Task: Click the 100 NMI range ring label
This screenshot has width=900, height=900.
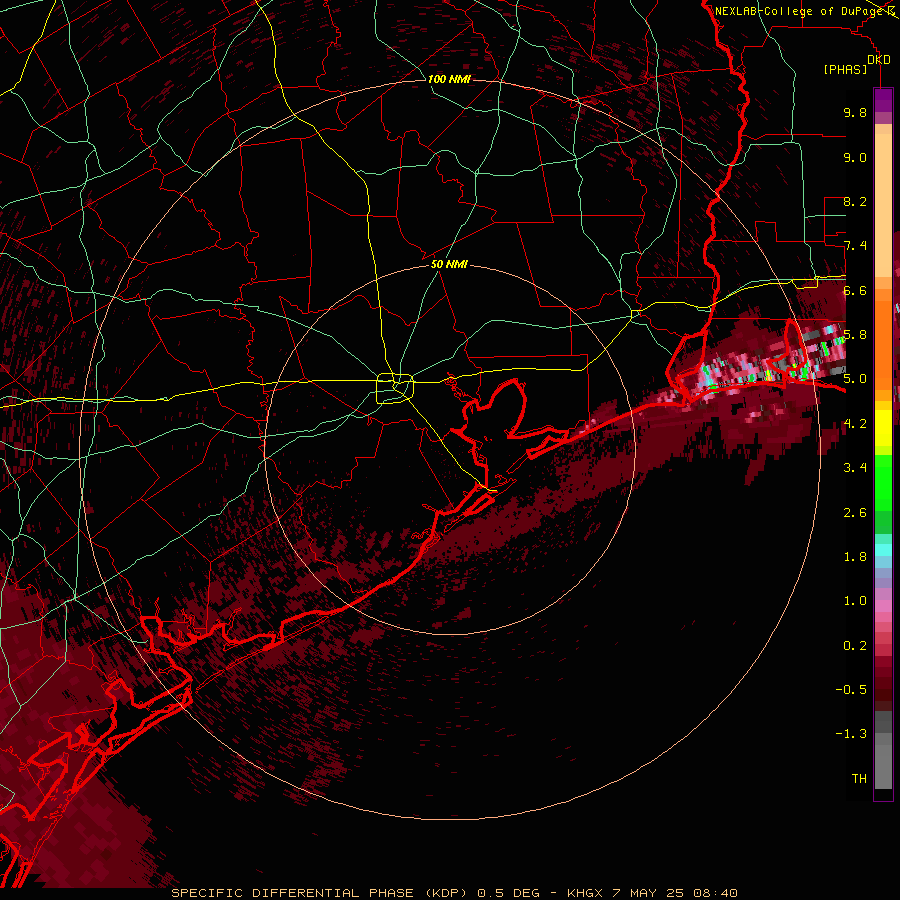Action: pos(449,79)
